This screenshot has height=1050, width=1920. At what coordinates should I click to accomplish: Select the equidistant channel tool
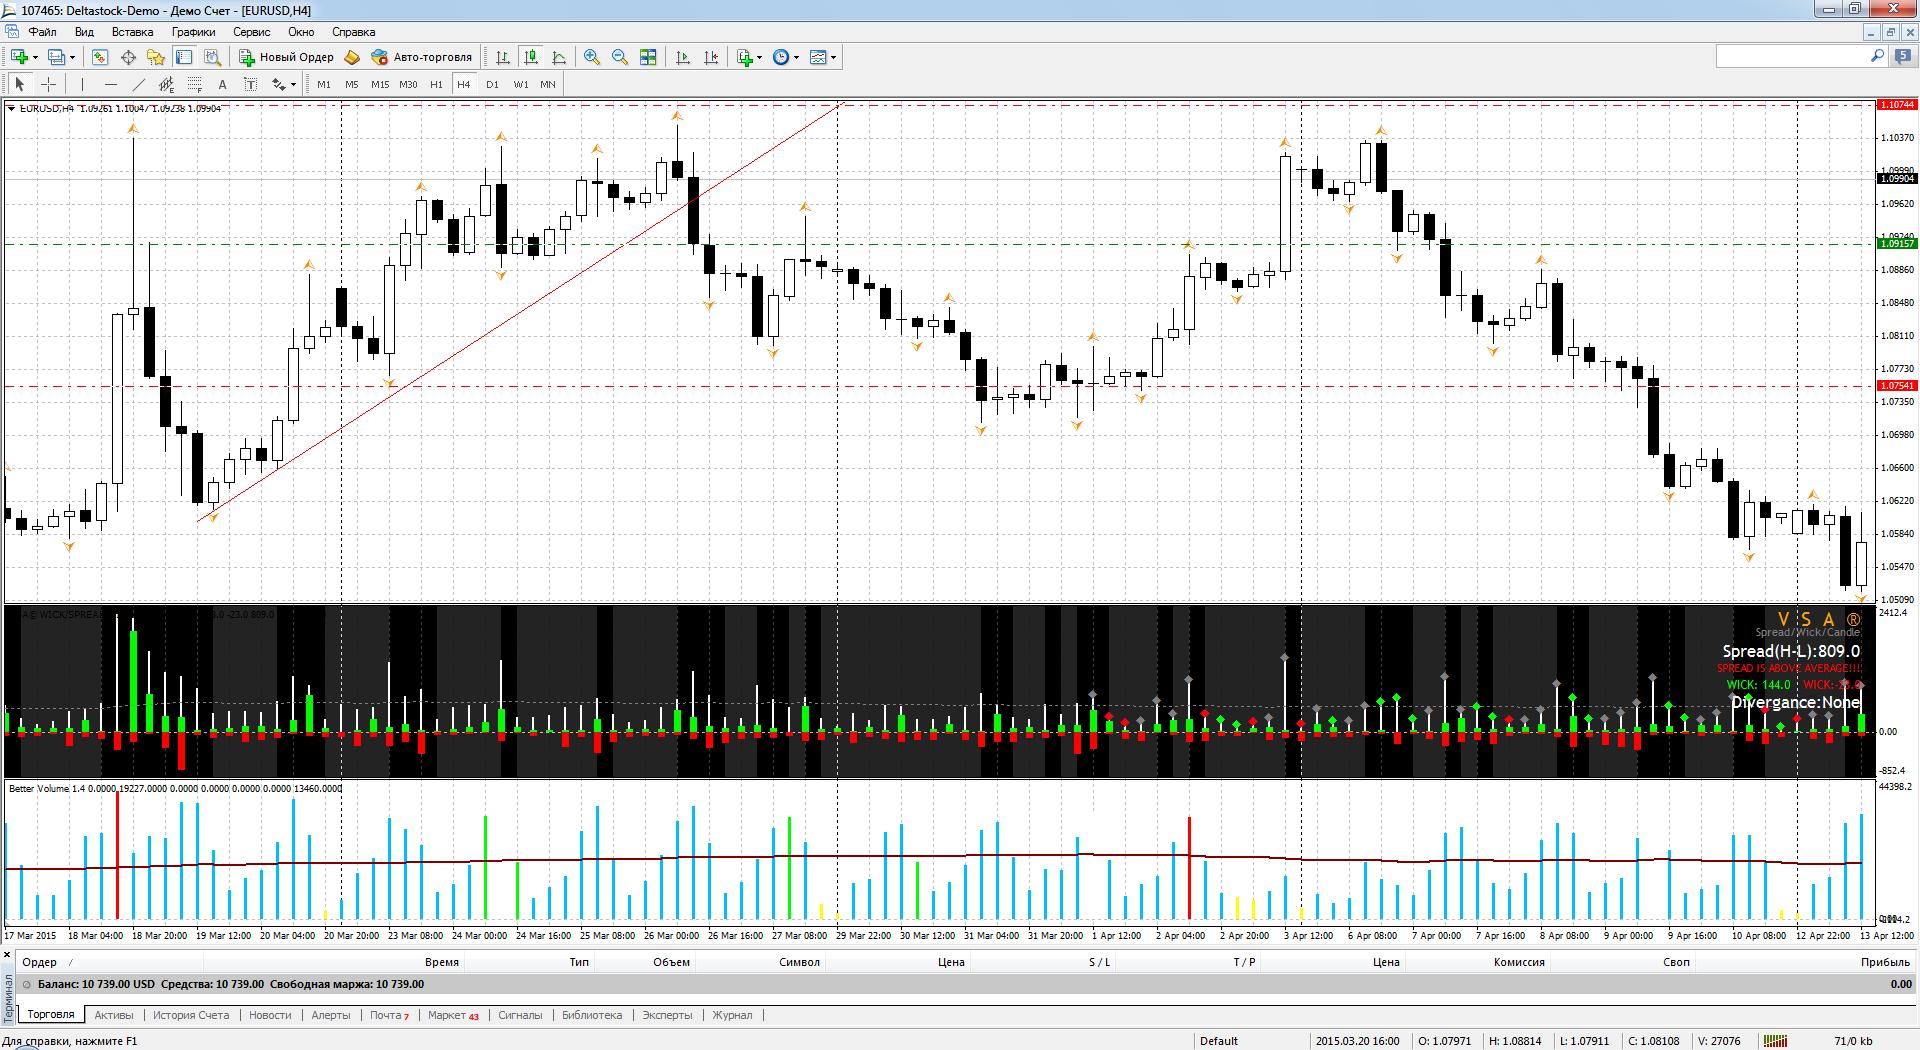166,84
